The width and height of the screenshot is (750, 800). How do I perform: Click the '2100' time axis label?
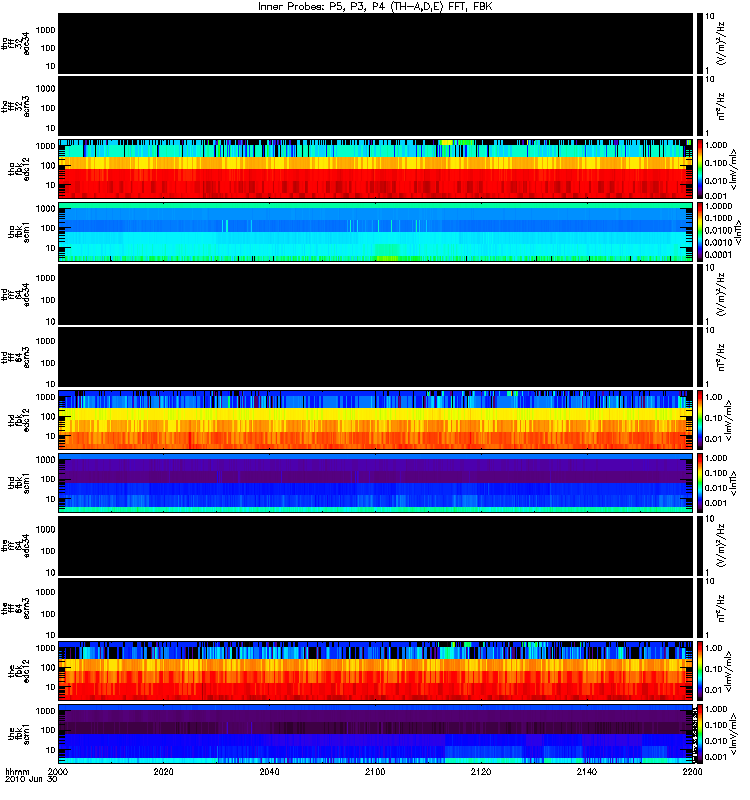click(x=375, y=771)
